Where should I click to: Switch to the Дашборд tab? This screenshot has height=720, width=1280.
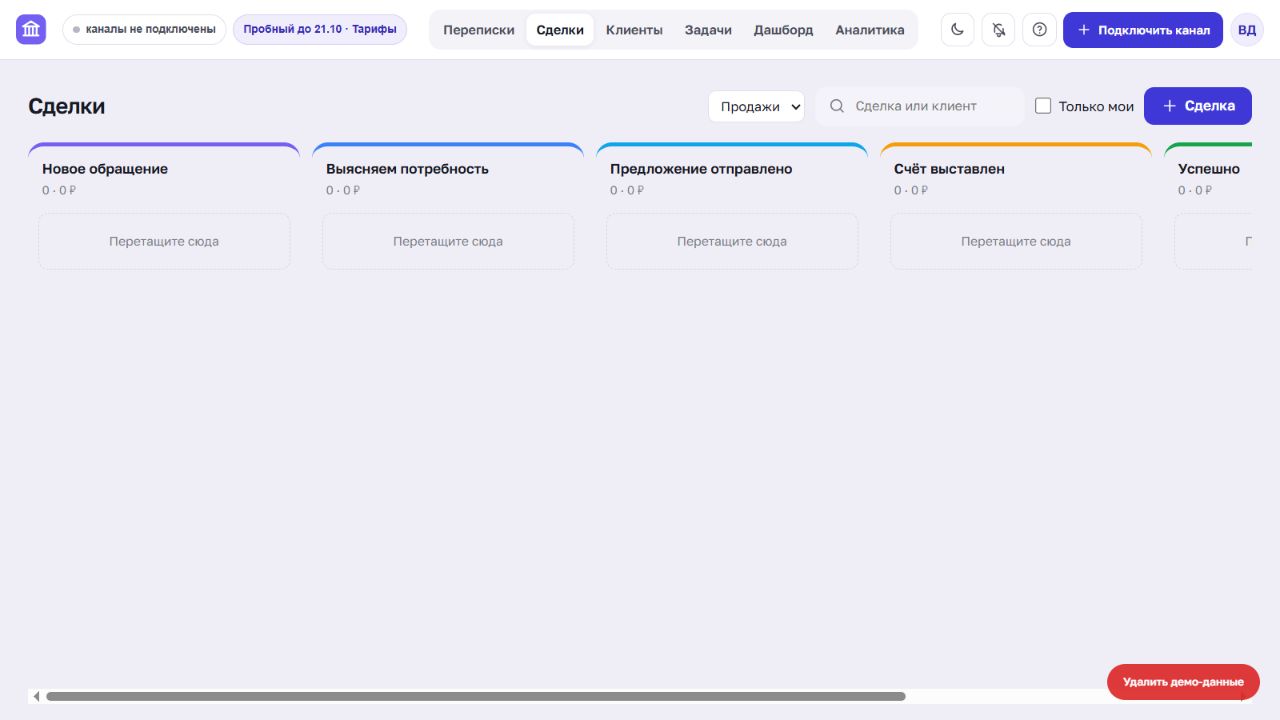tap(783, 30)
